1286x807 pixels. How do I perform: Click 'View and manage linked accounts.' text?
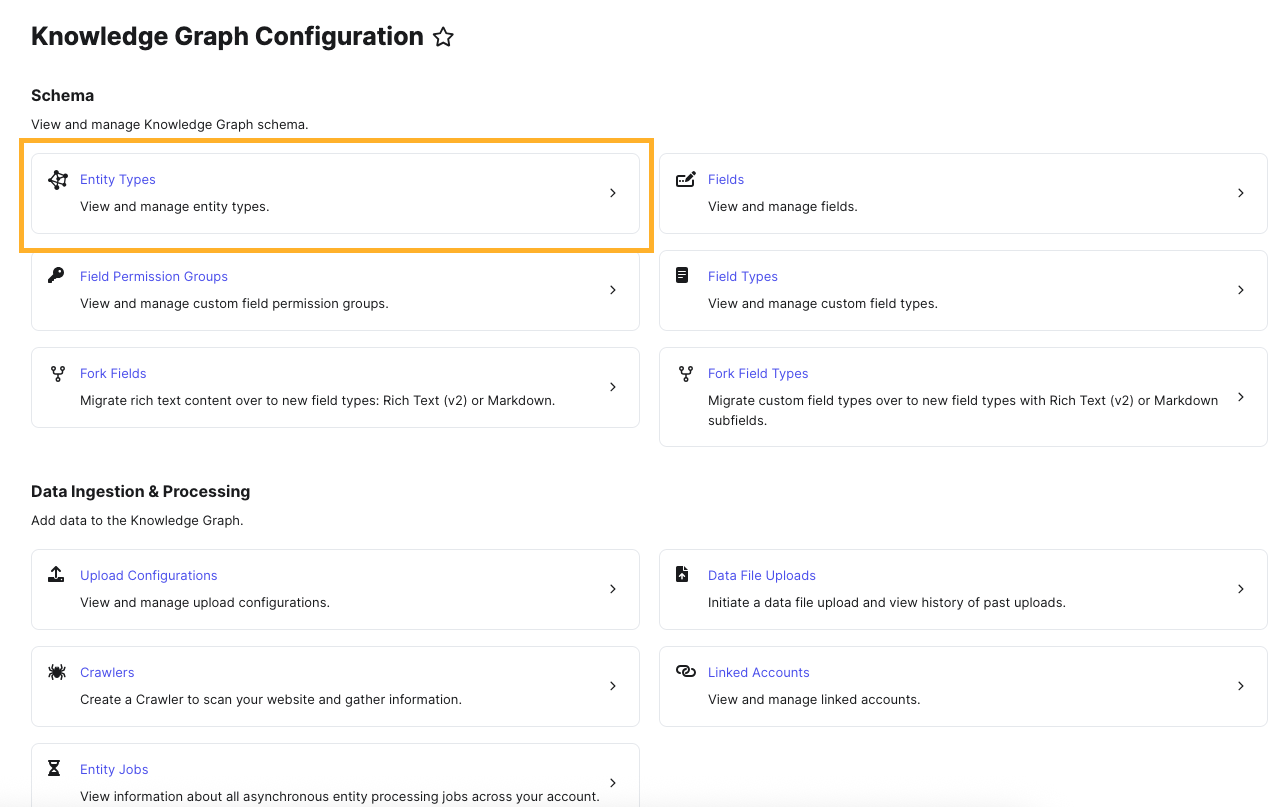click(814, 700)
